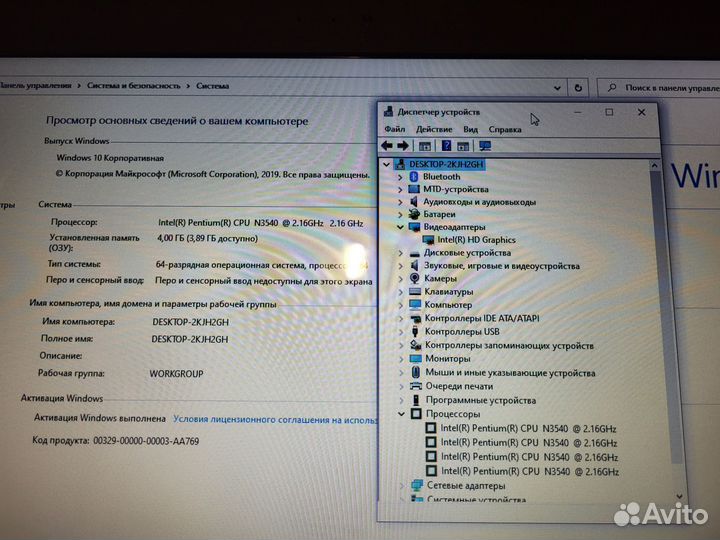Open the Действие menu
This screenshot has height=540, width=720.
coord(434,129)
